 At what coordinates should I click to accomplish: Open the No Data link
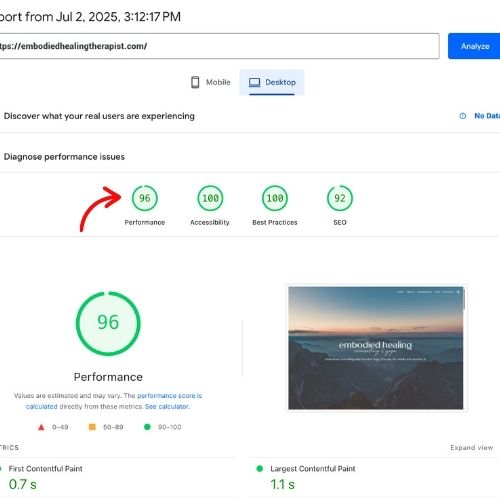(x=487, y=116)
